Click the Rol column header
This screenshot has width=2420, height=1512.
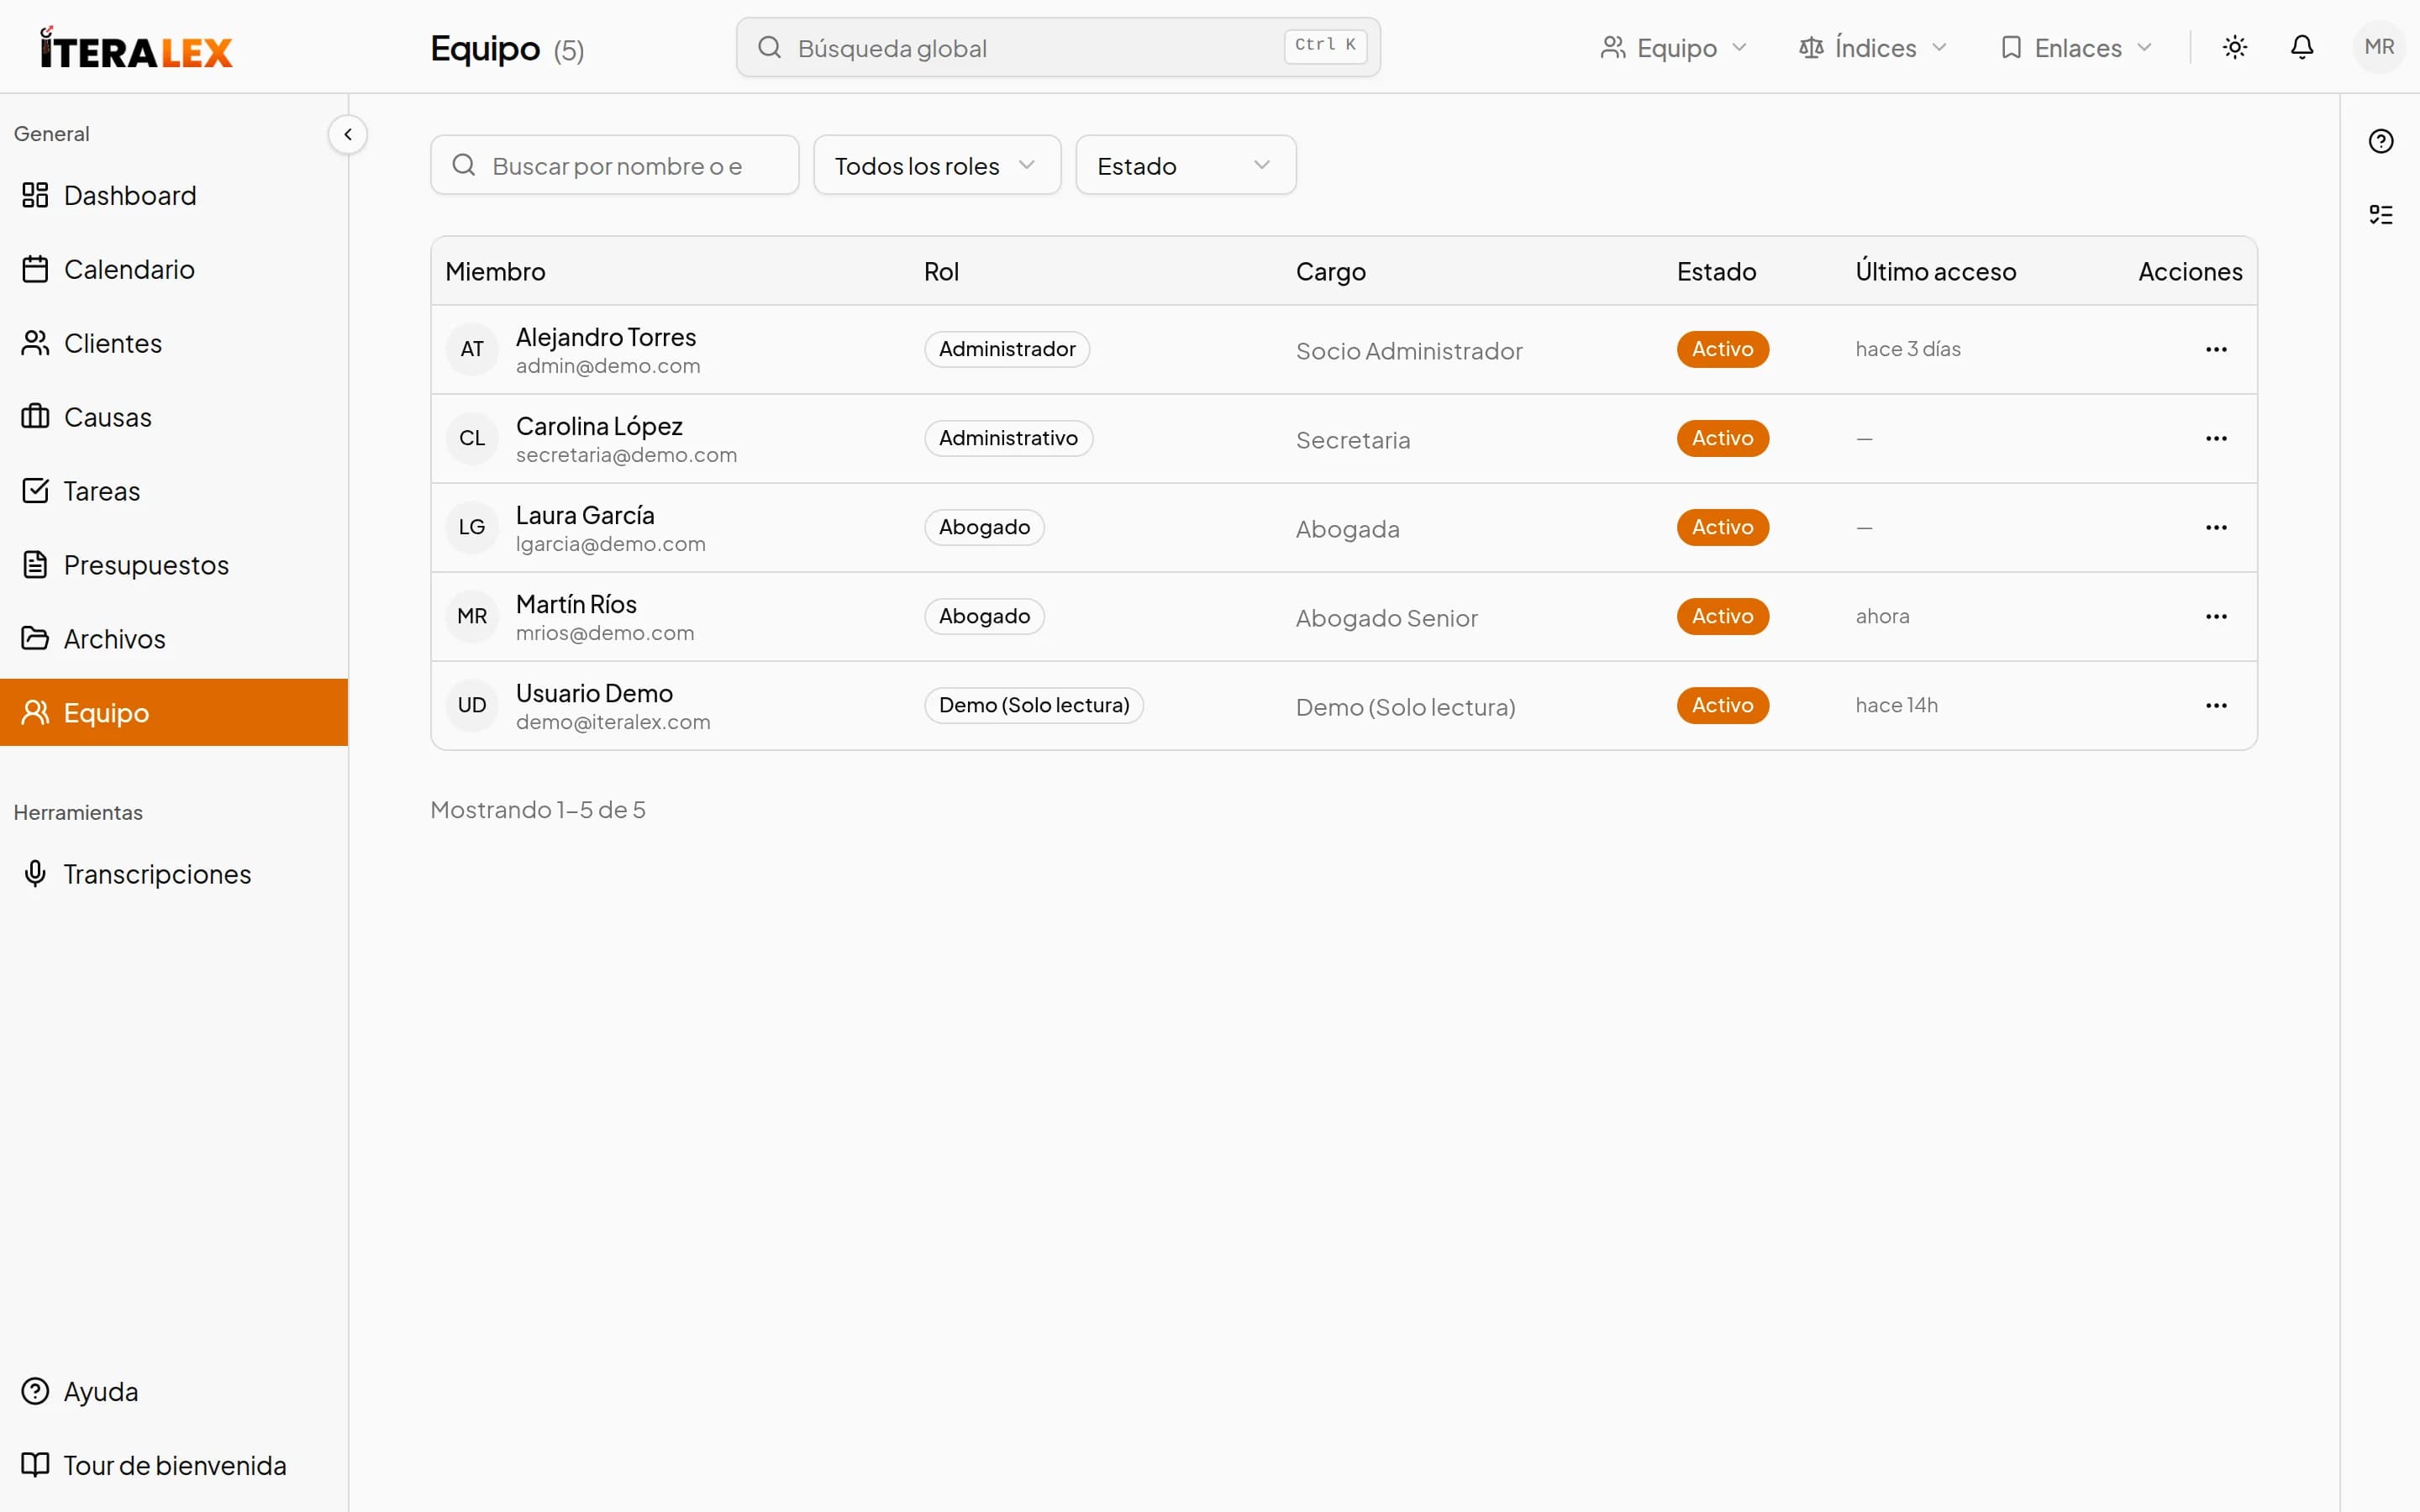[941, 271]
